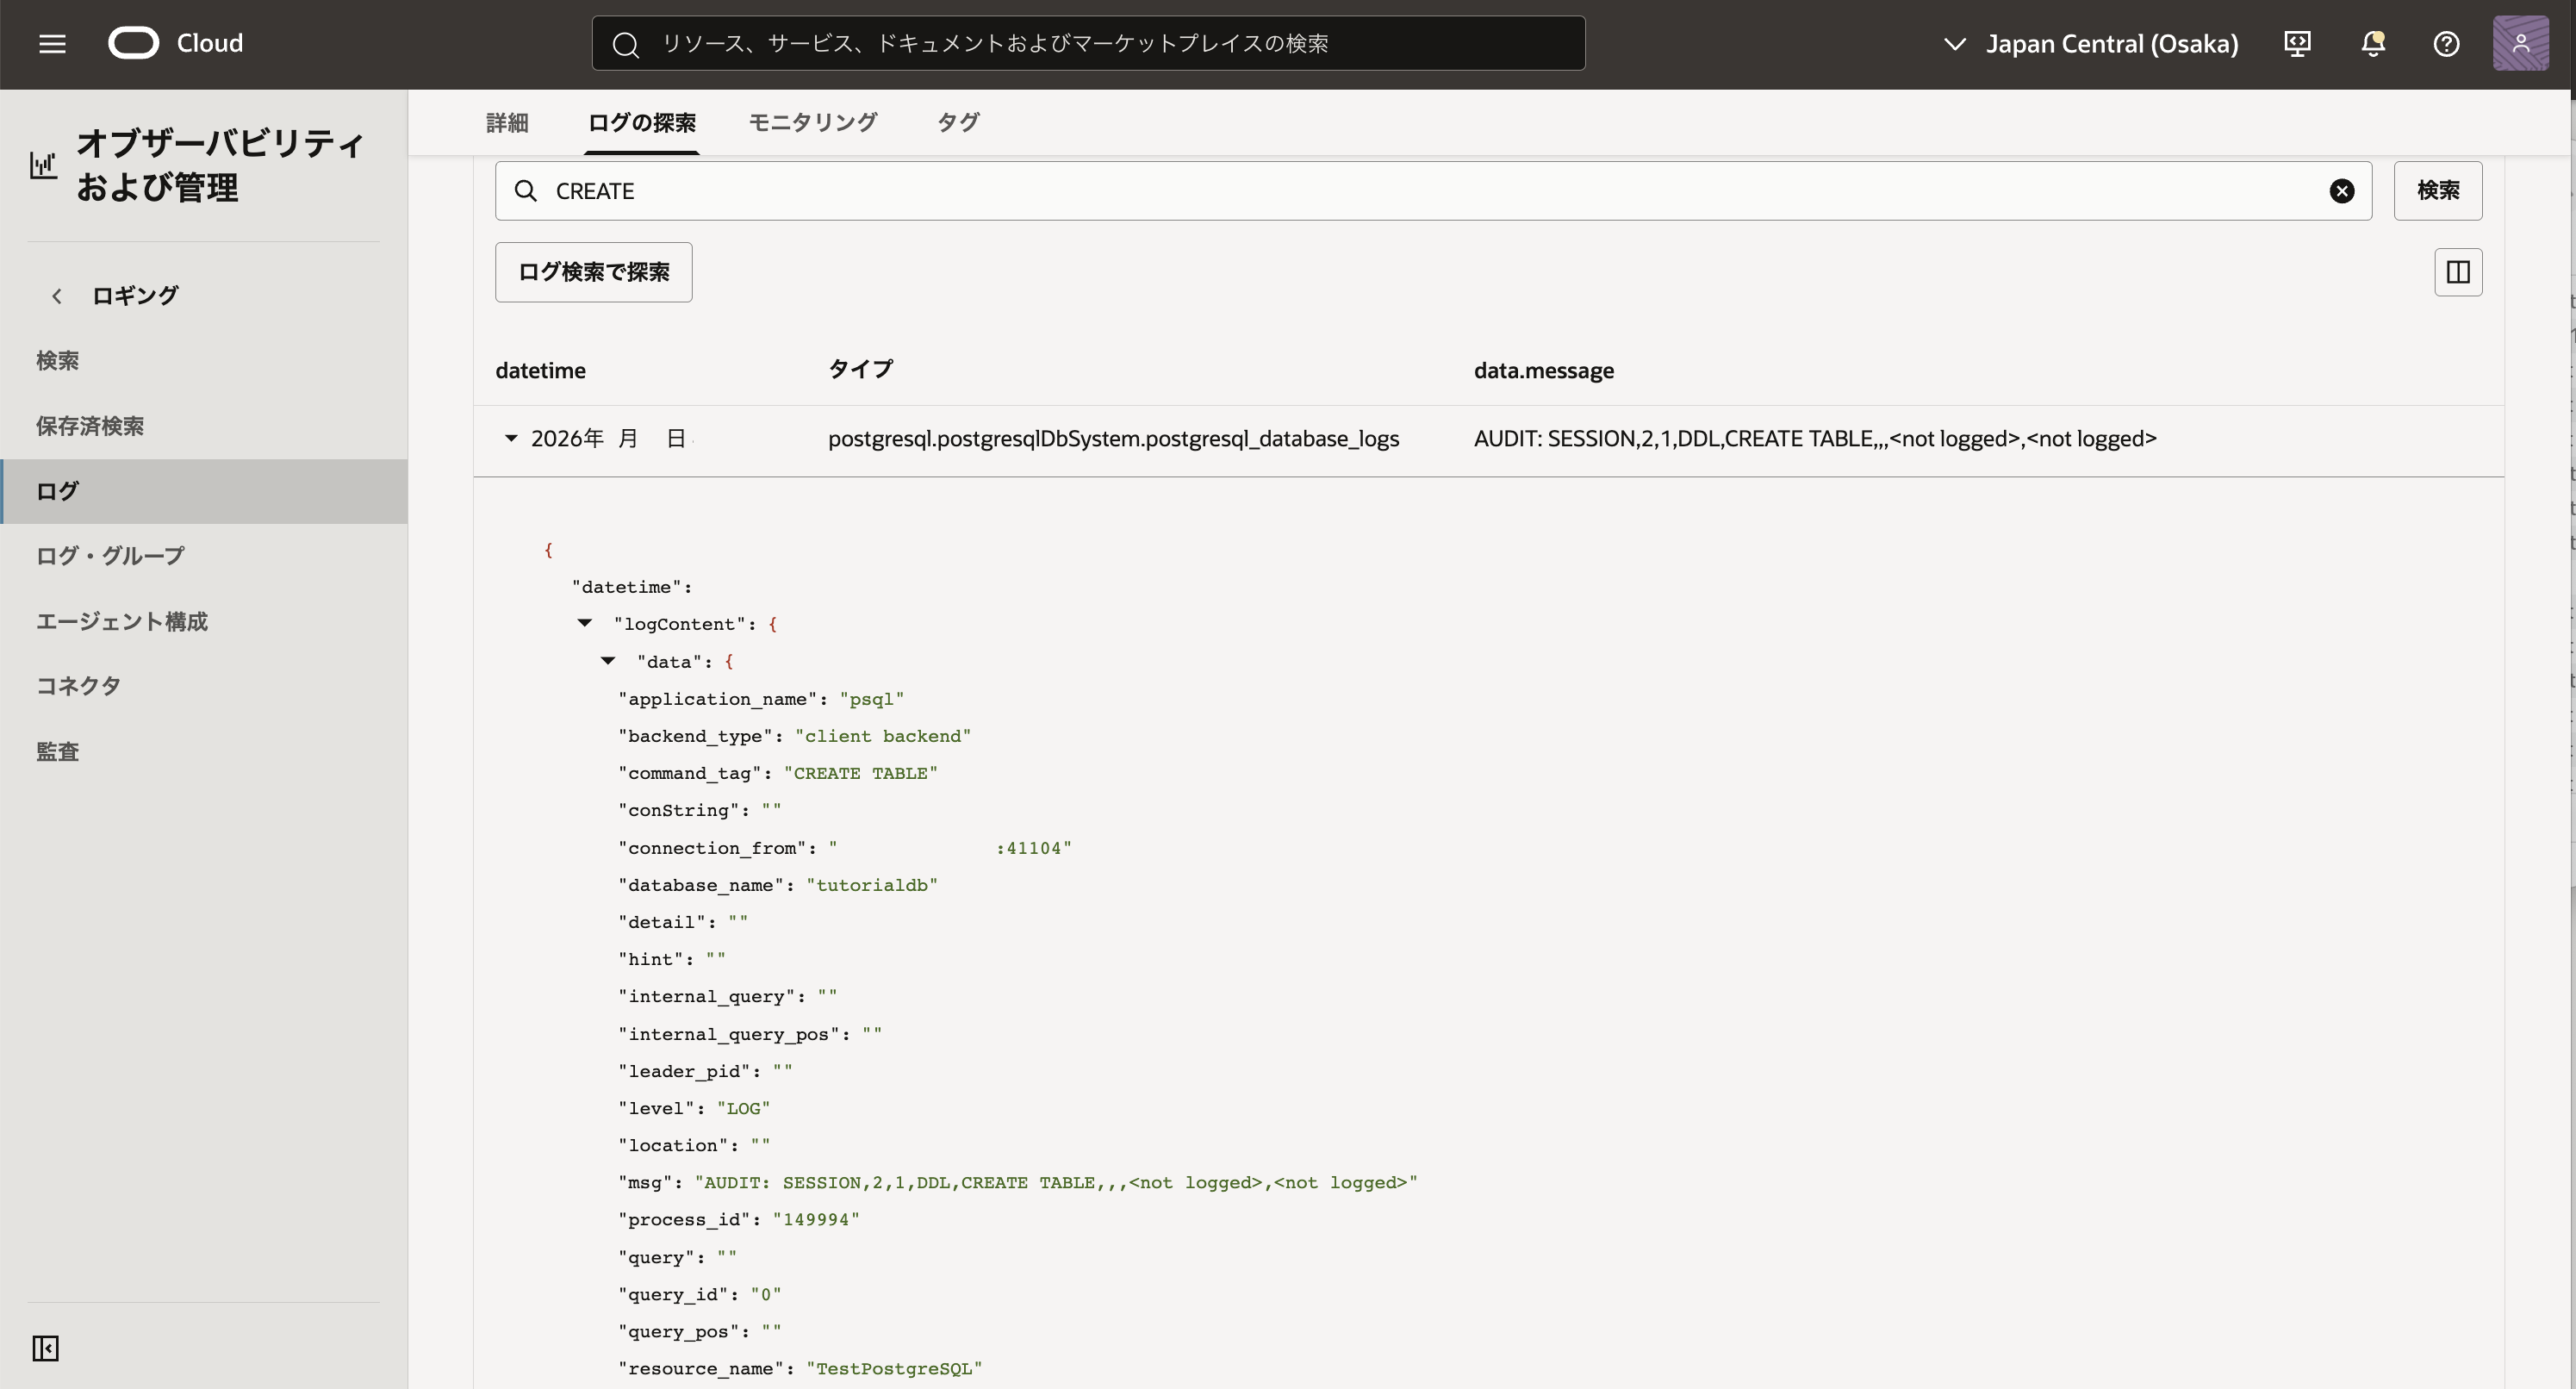This screenshot has width=2576, height=1389.
Task: Click the command_tag "CREATE TABLE" value
Action: [861, 773]
